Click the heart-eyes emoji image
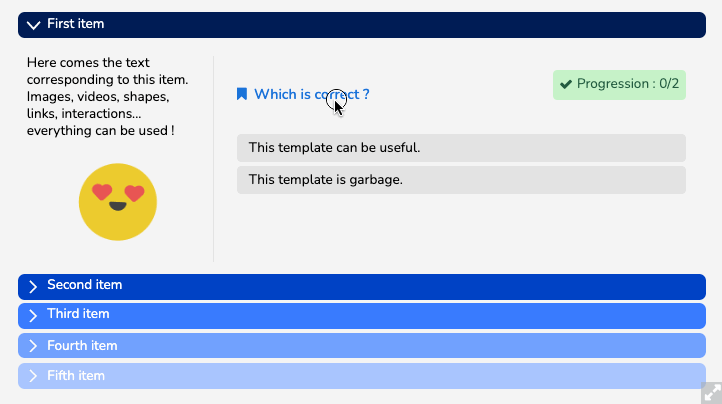The height and width of the screenshot is (404, 722). click(118, 201)
